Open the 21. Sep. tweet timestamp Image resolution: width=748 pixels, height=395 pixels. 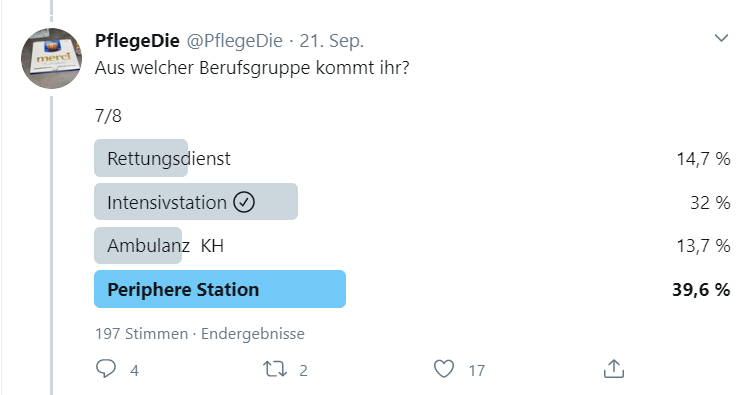332,41
